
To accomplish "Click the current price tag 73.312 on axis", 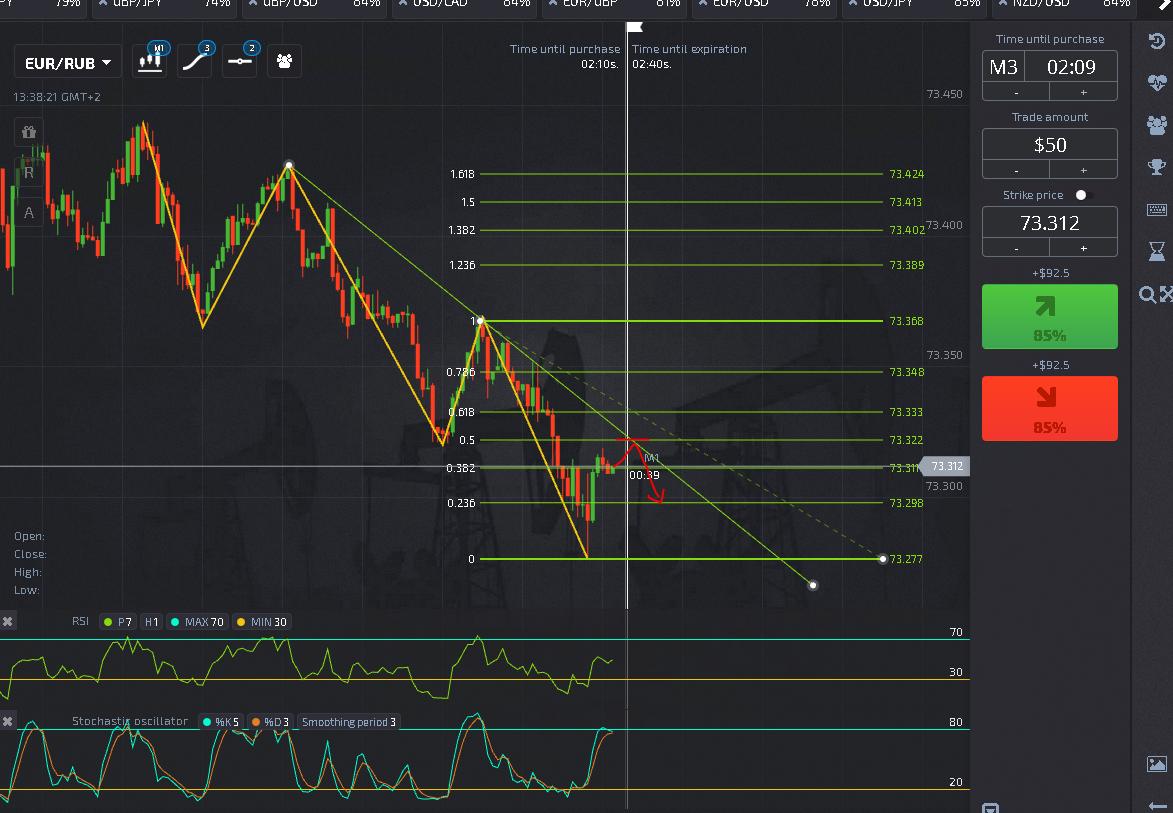I will click(945, 466).
